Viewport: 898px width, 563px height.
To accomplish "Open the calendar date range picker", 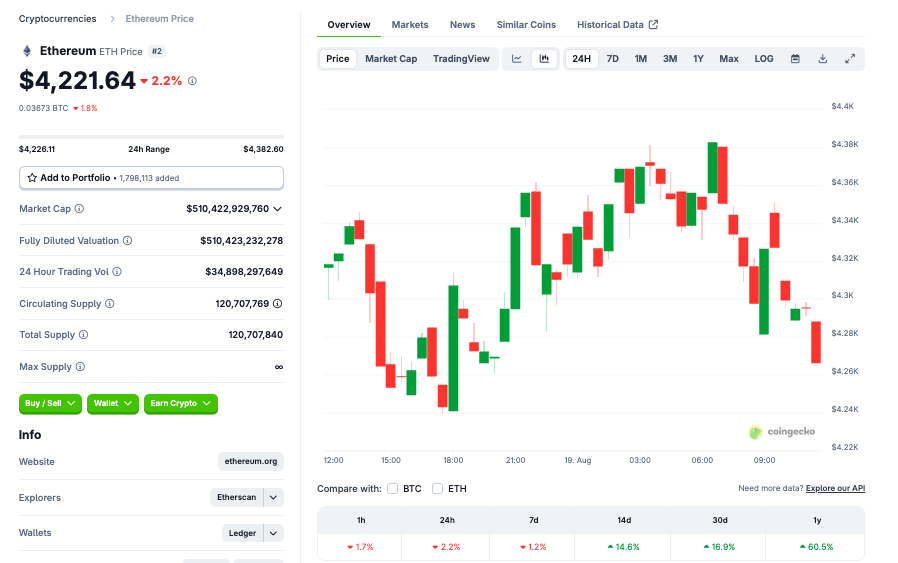I will (795, 58).
